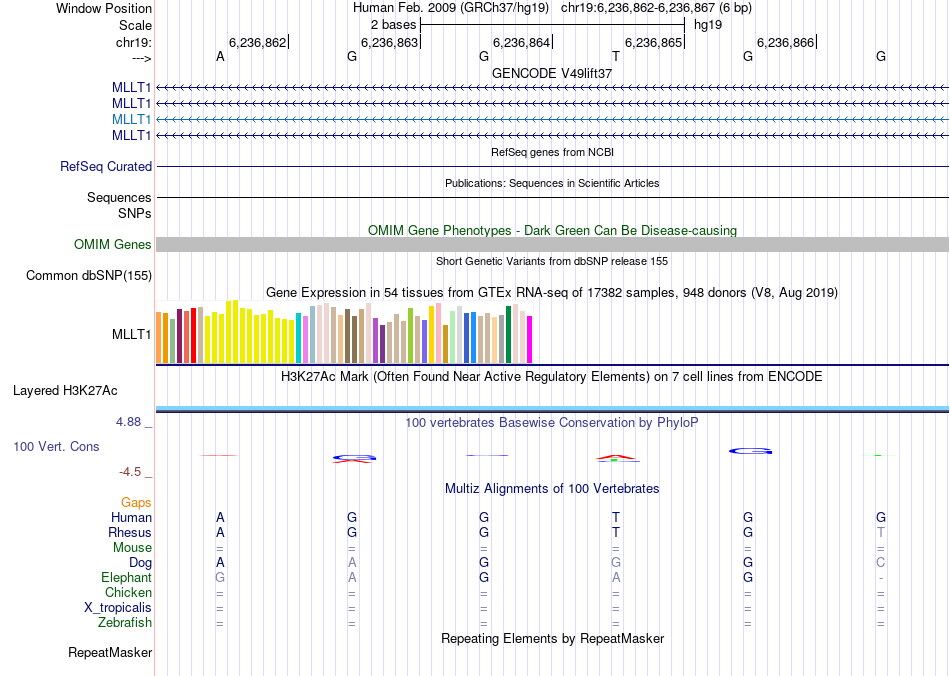This screenshot has width=950, height=676.
Task: Click the Human Feb. 2009 (GRCh37/hg19) text
Action: (x=451, y=8)
